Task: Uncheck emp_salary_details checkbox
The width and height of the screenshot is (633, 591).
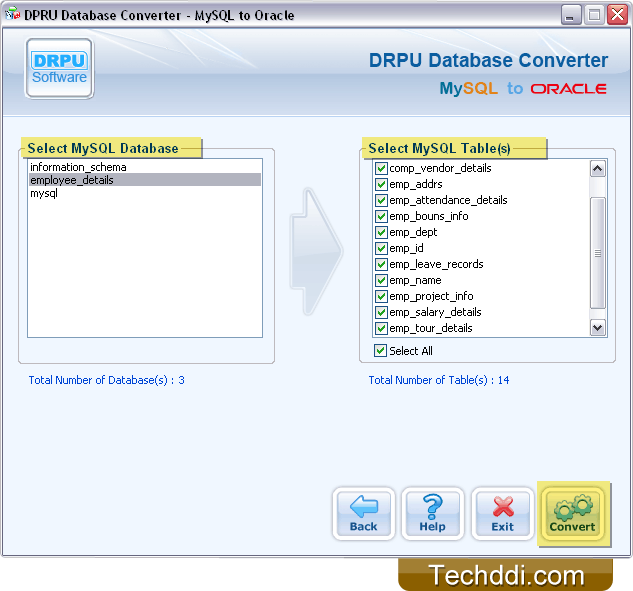Action: point(381,312)
